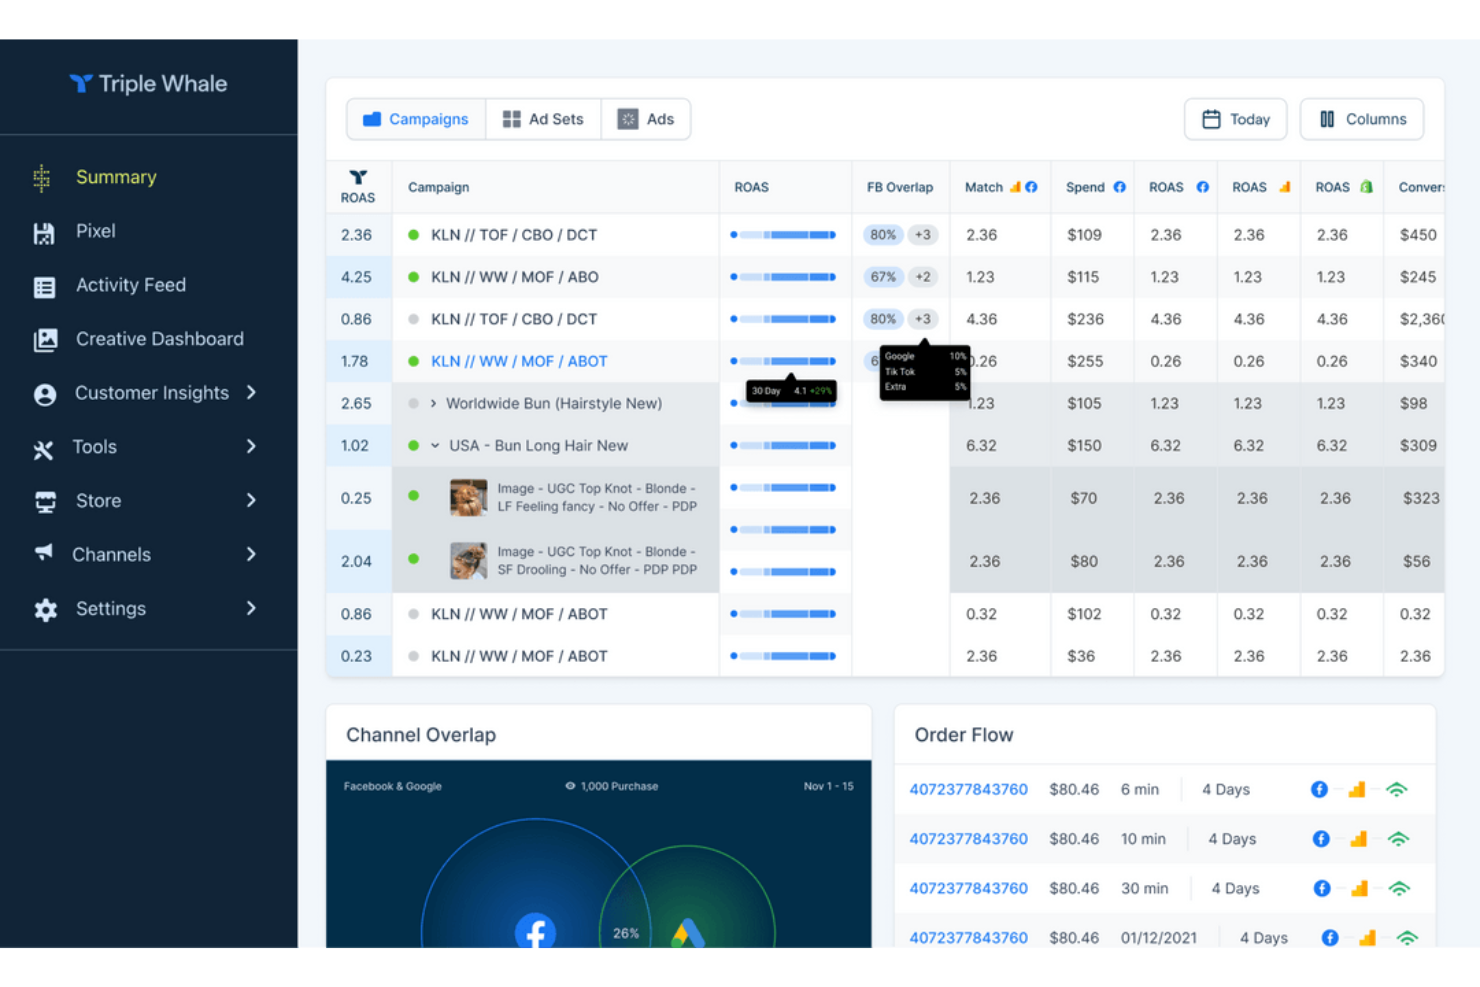Open Creative Dashboard

[160, 339]
